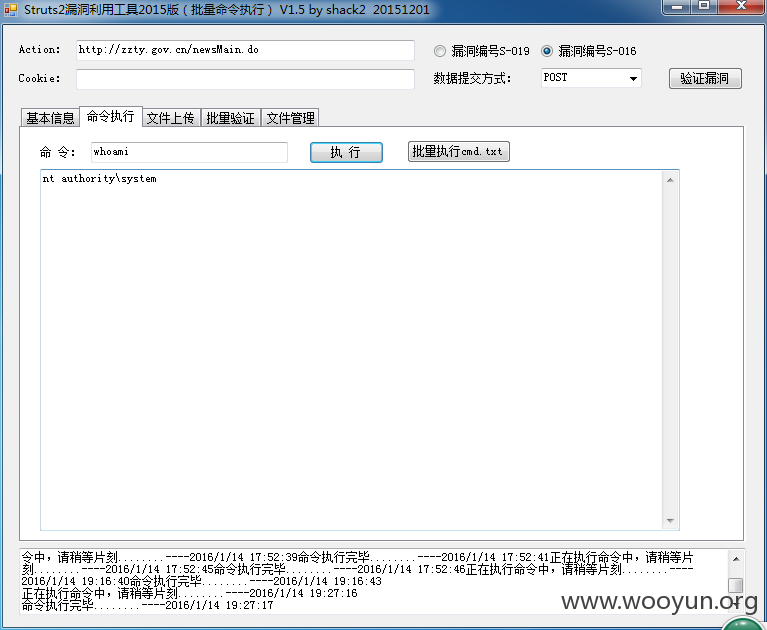Click the application icon in the title bar
This screenshot has width=767, height=630.
[10, 10]
